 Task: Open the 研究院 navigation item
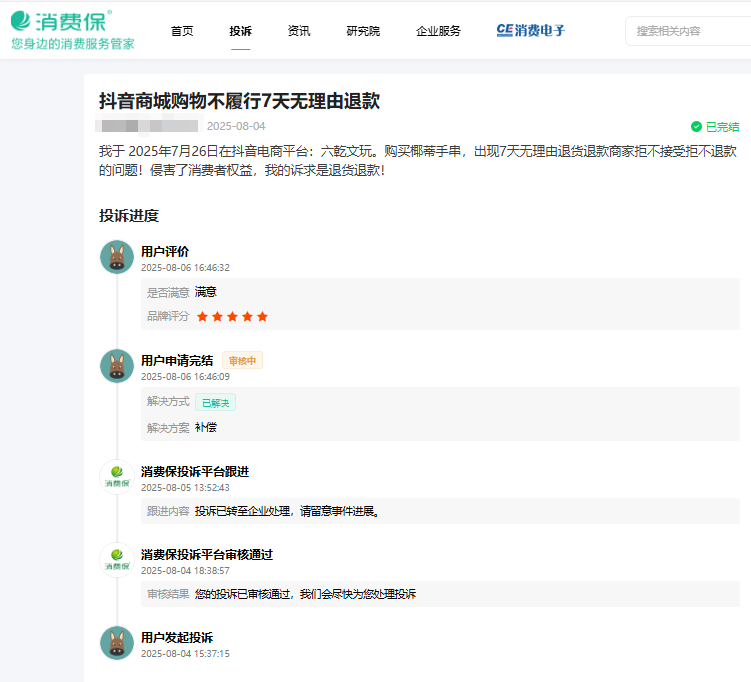click(363, 31)
